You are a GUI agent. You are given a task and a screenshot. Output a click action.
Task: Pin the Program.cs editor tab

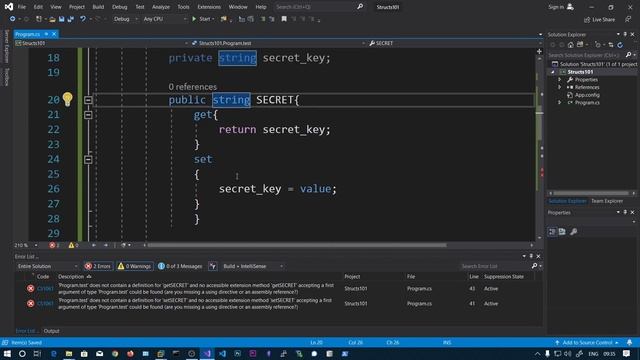tap(47, 34)
